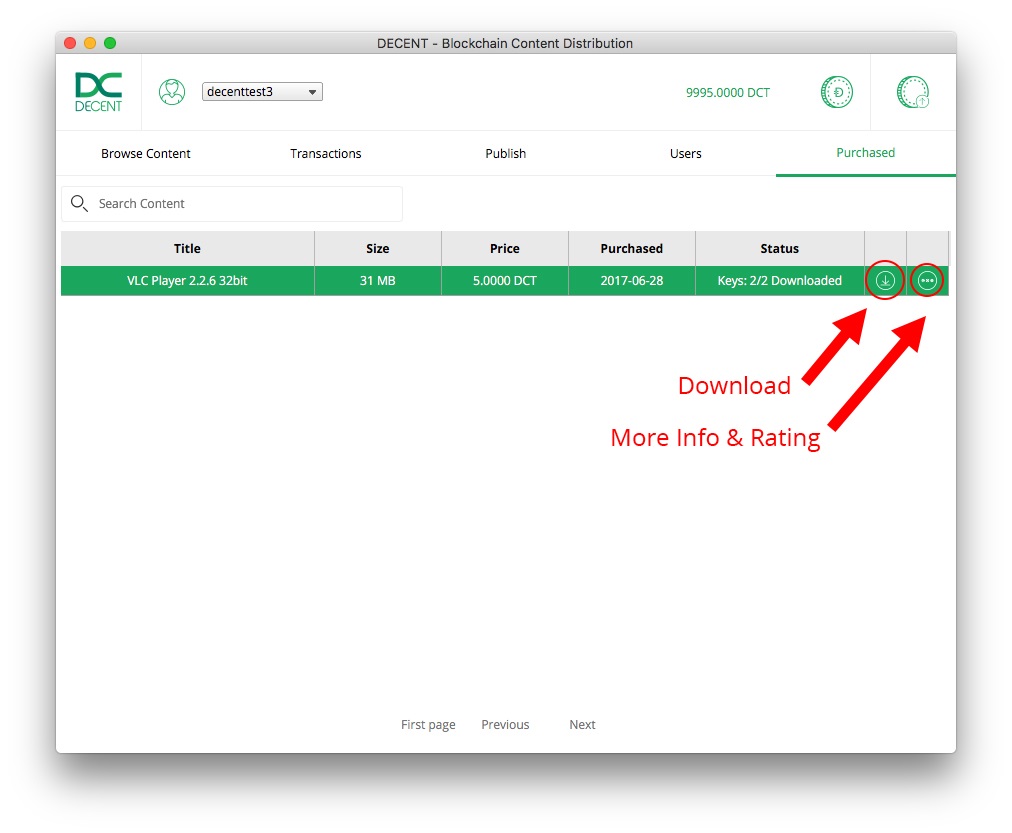Sort by the Title column header
The image size is (1012, 833).
pyautogui.click(x=187, y=248)
